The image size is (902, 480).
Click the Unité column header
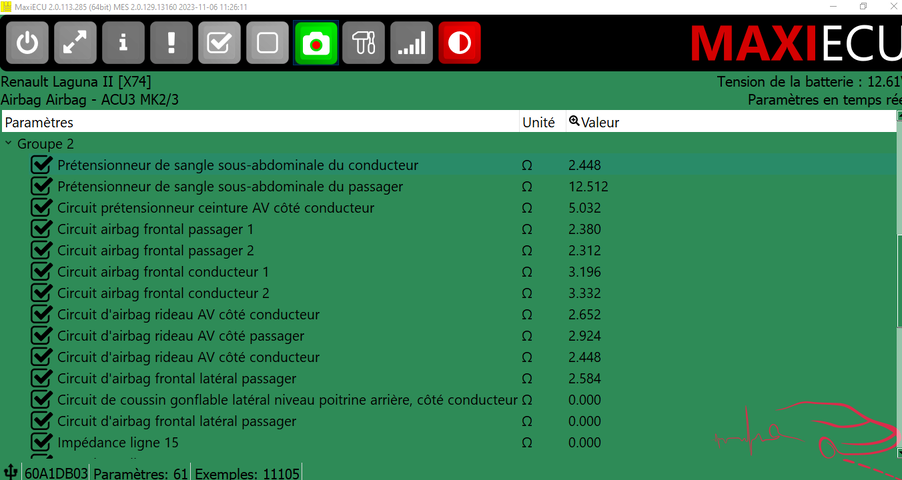[x=542, y=122]
